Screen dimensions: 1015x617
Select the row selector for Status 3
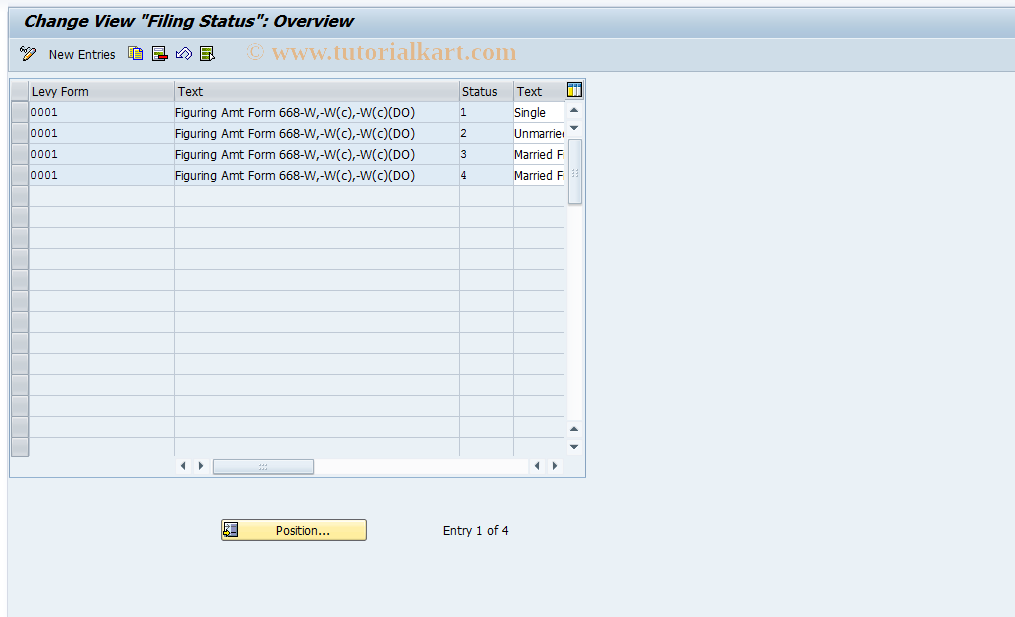click(20, 154)
